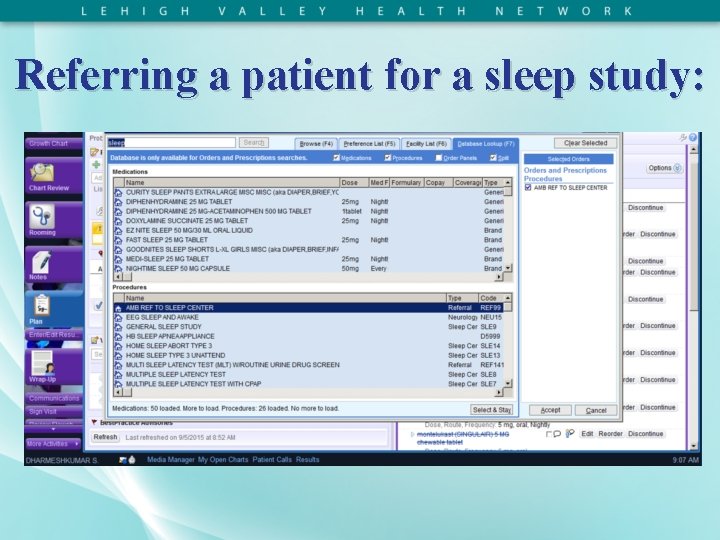Image resolution: width=720 pixels, height=540 pixels.
Task: Enable the Order Panels checkbox
Action: click(439, 158)
